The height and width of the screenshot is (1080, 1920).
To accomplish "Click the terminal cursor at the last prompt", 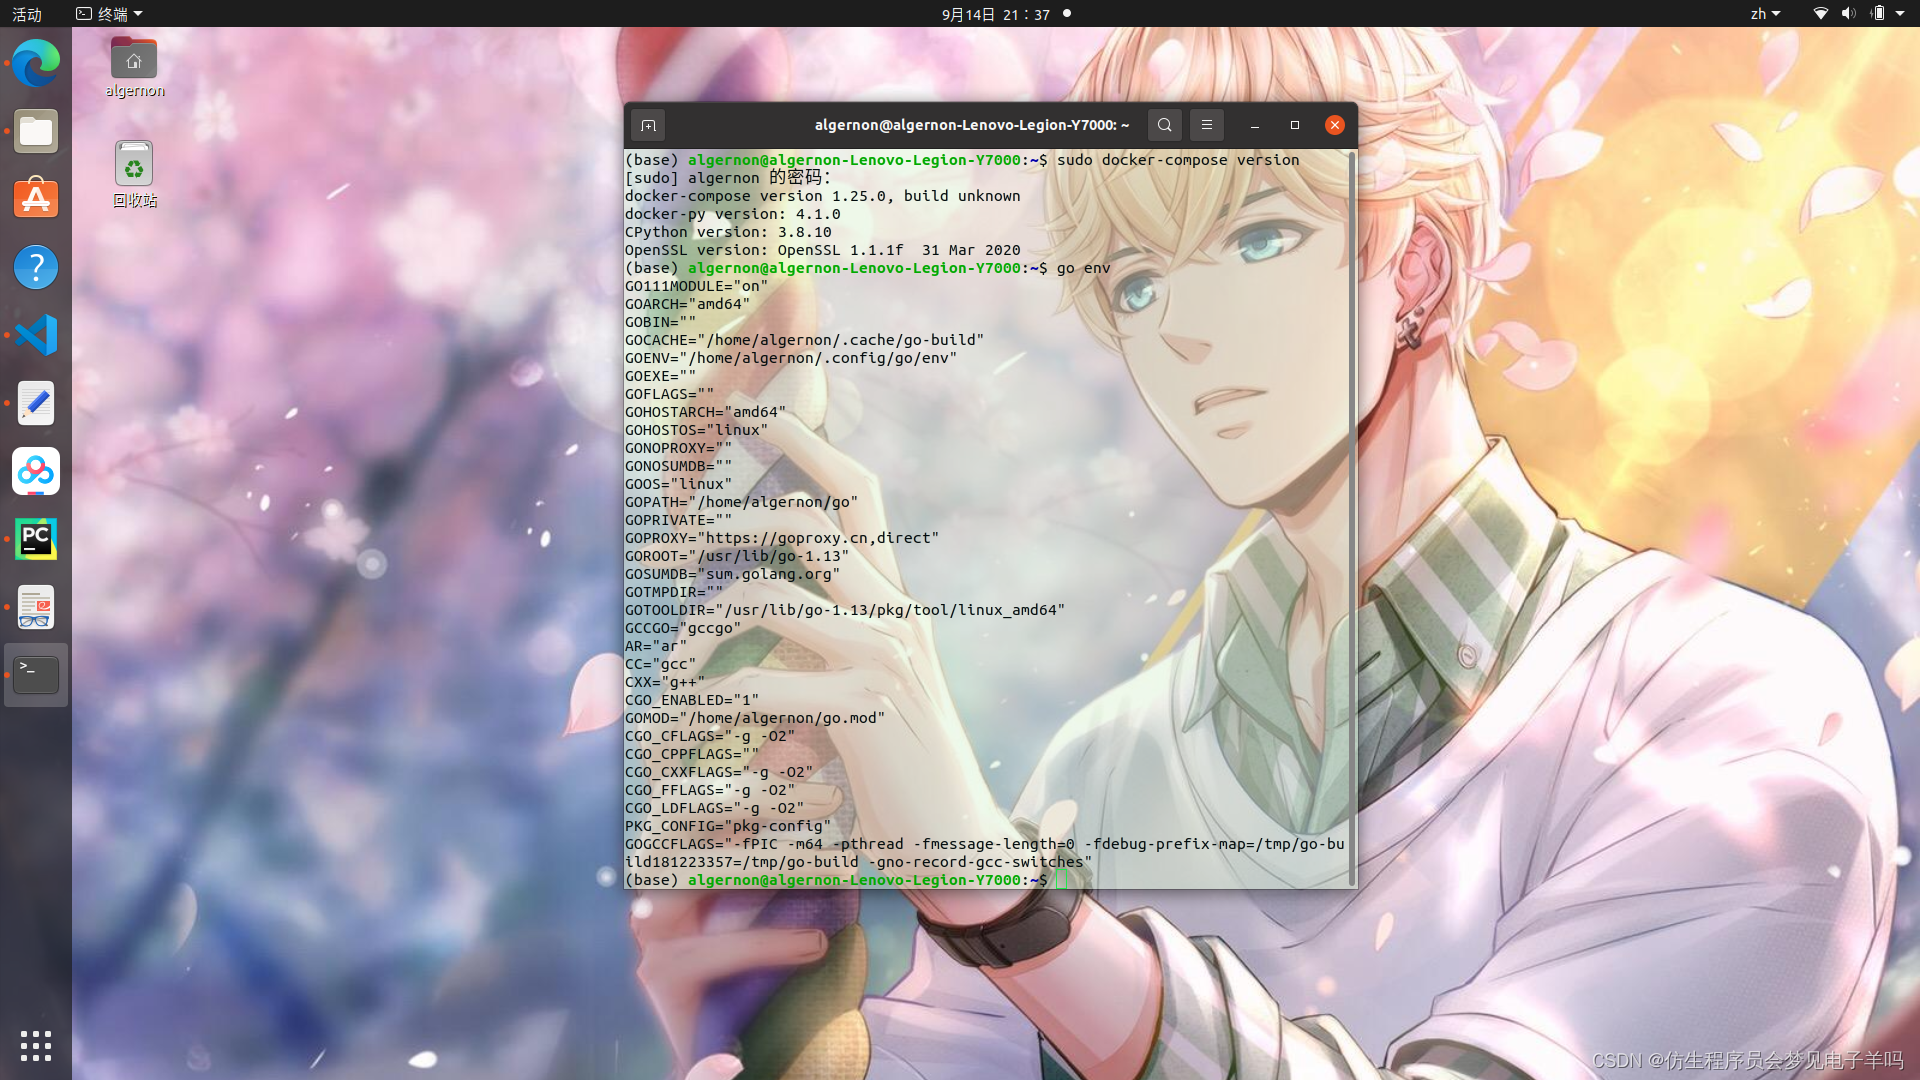I will (1062, 880).
